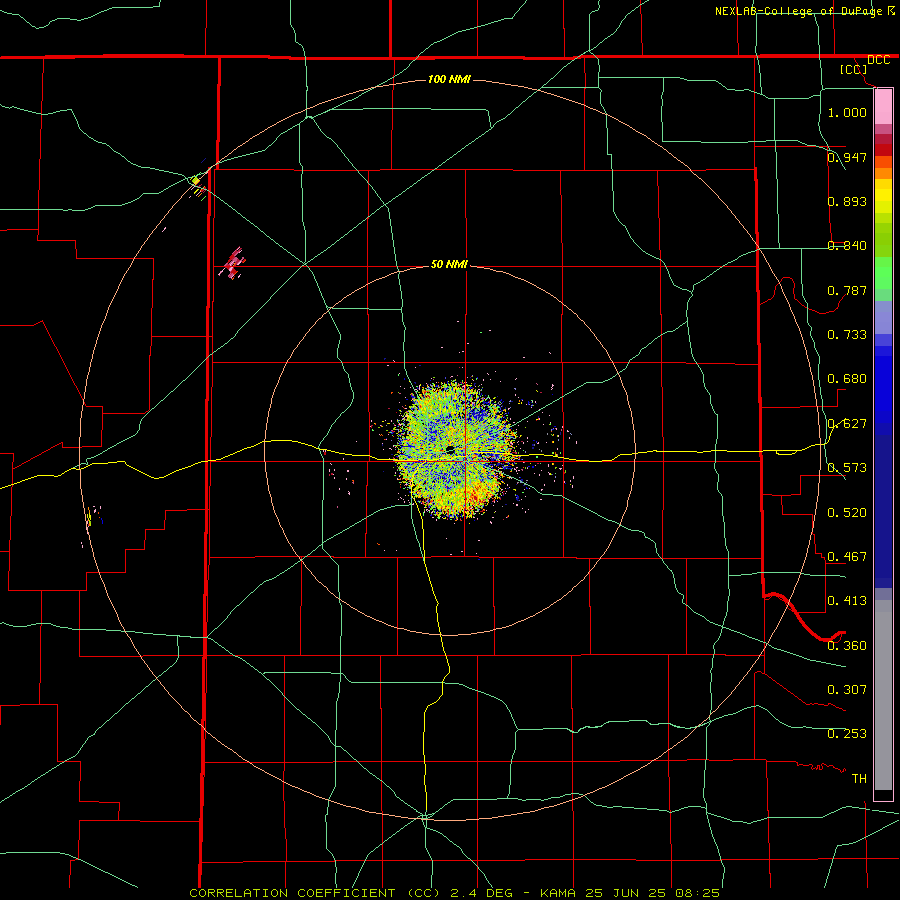Click the pink segment of the color bar

coord(883,107)
